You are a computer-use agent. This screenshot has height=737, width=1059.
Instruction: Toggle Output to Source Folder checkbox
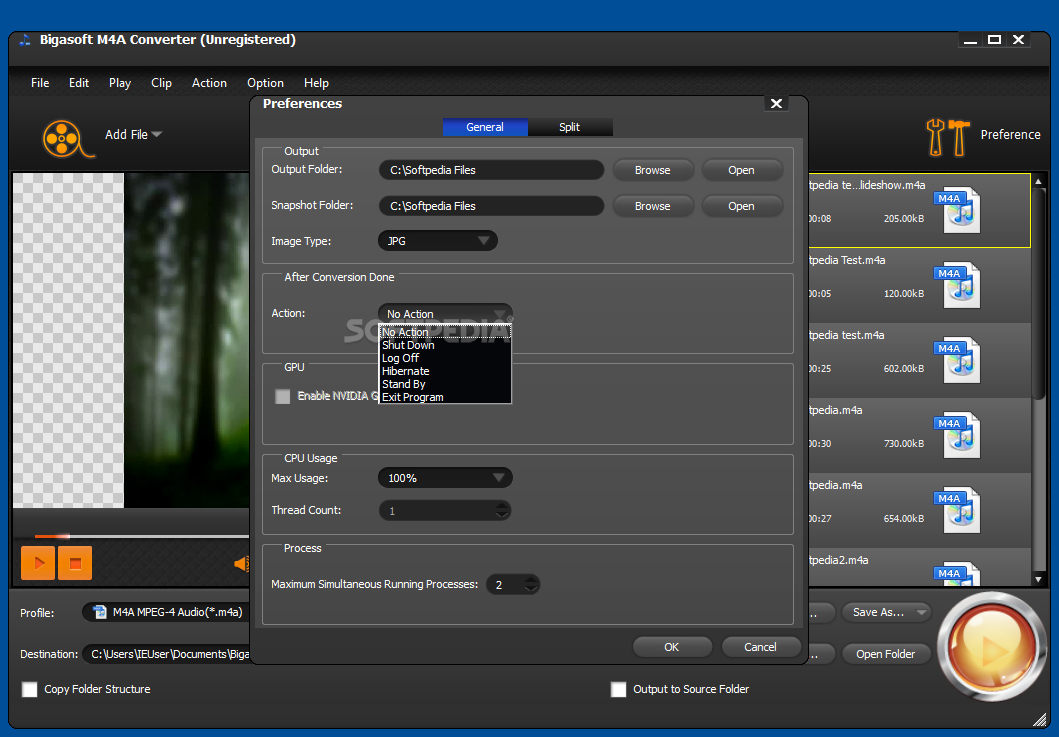(x=618, y=689)
